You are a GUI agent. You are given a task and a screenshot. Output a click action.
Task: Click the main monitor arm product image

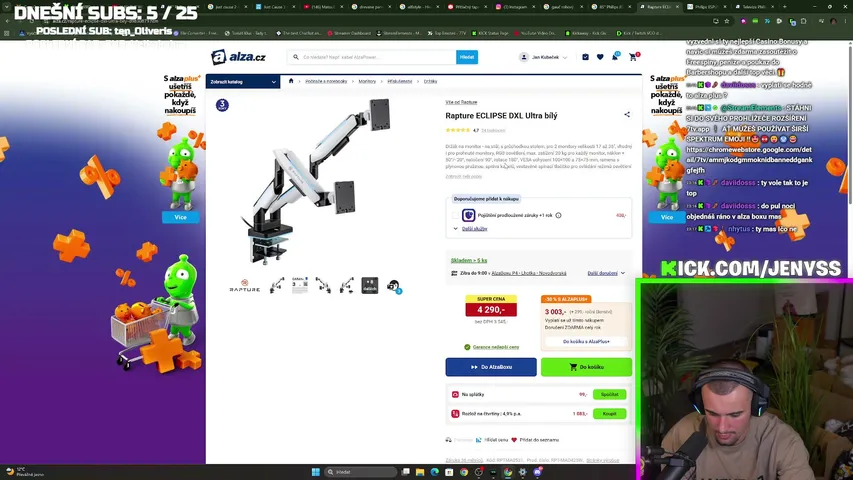pos(315,181)
